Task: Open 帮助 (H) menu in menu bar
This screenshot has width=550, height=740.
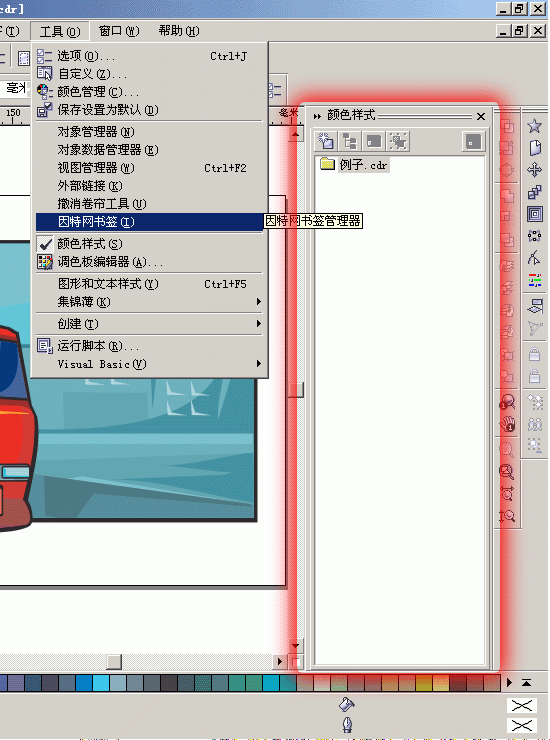Action: 179,31
